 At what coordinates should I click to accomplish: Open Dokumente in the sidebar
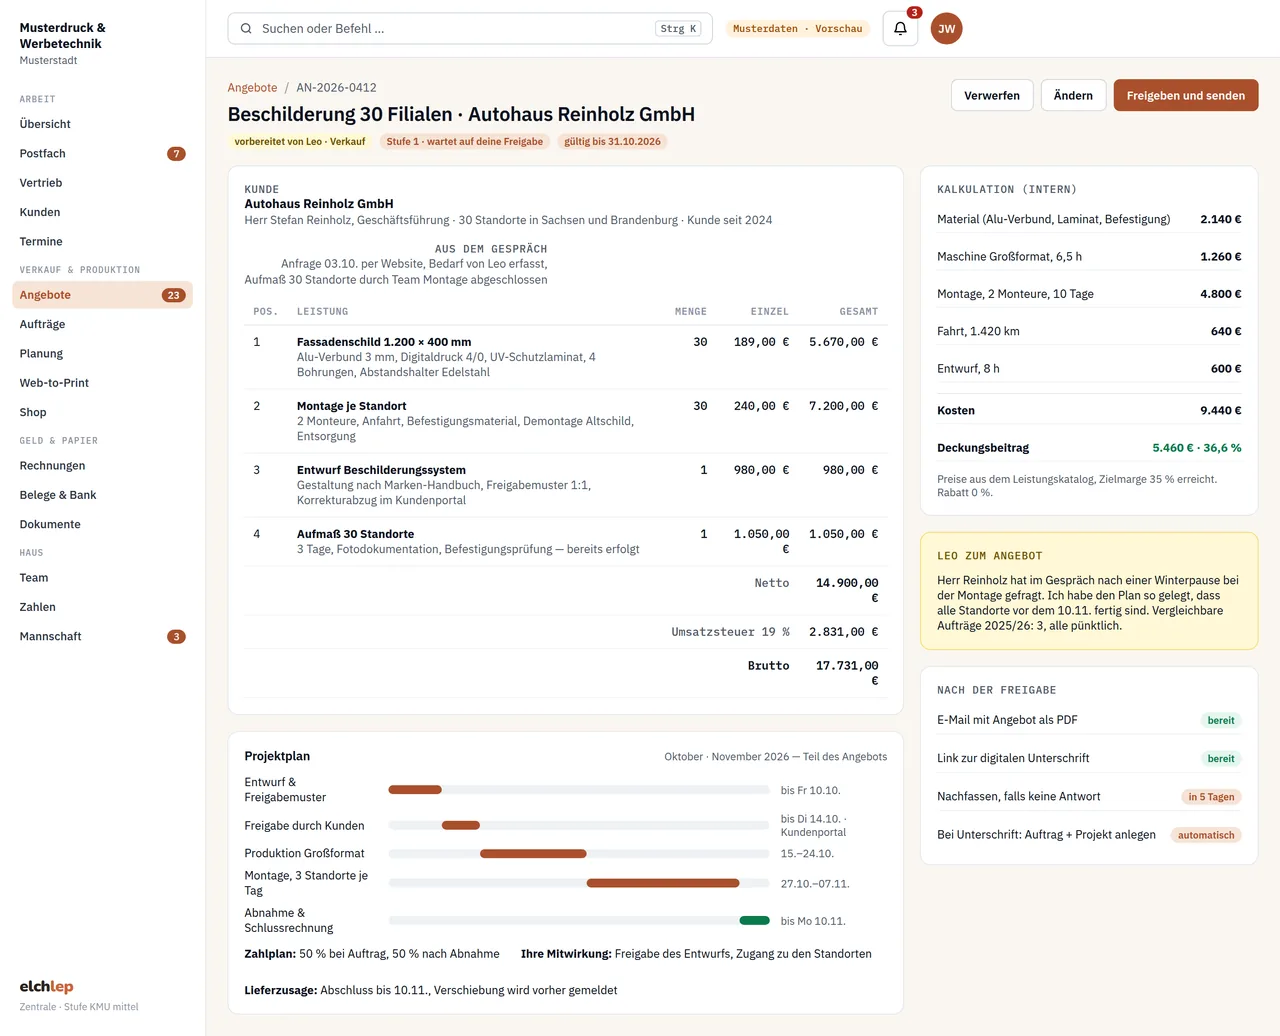click(102, 524)
